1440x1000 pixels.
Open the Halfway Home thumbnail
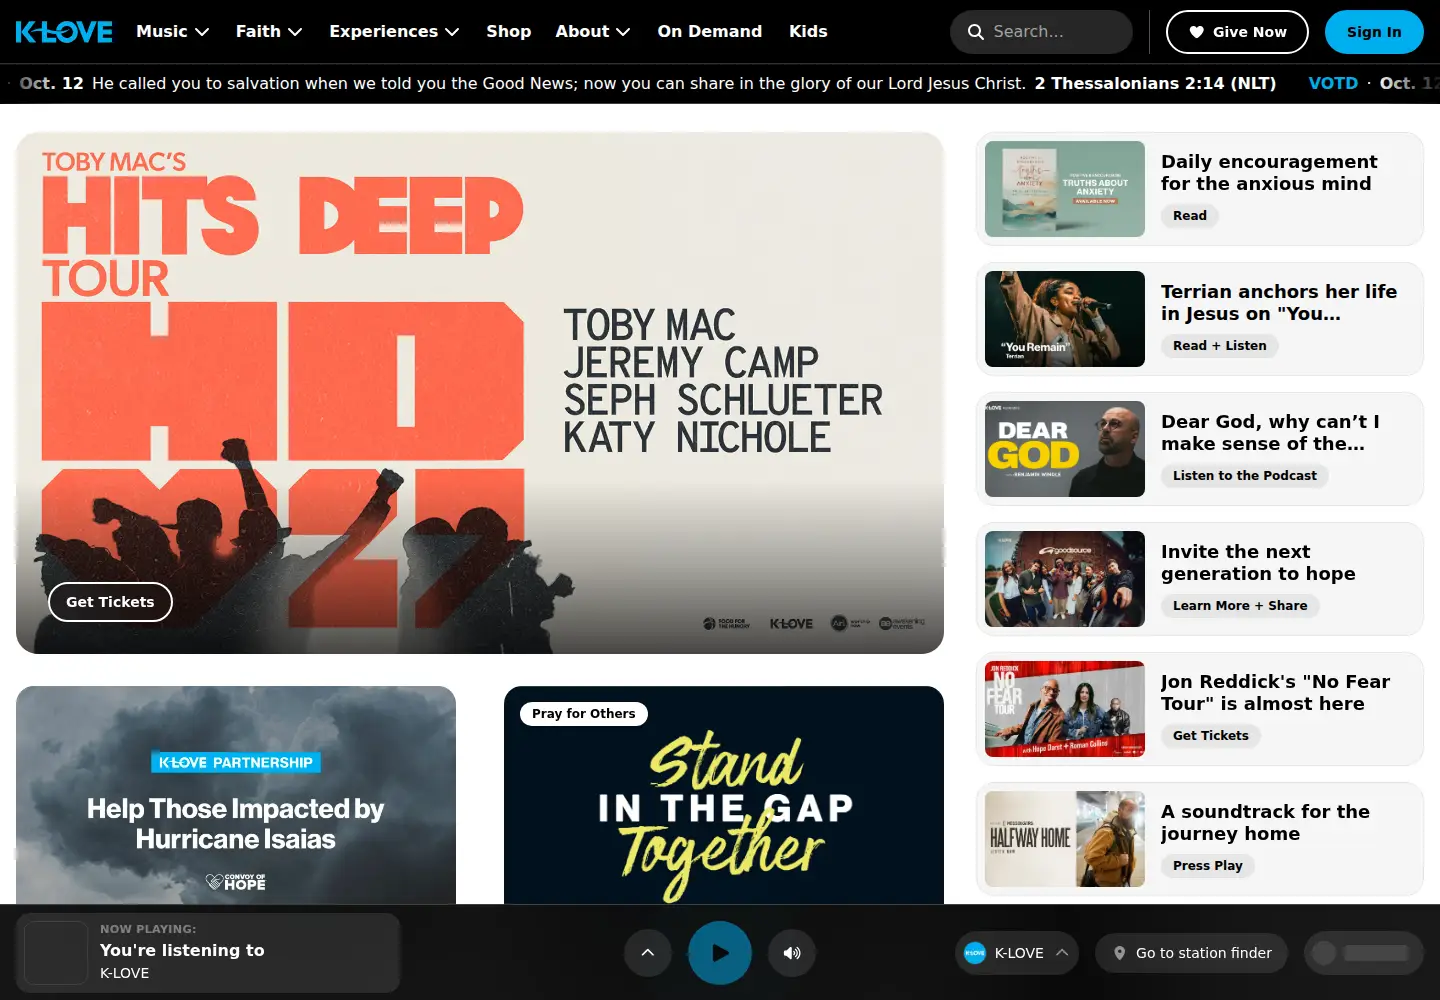click(x=1065, y=839)
